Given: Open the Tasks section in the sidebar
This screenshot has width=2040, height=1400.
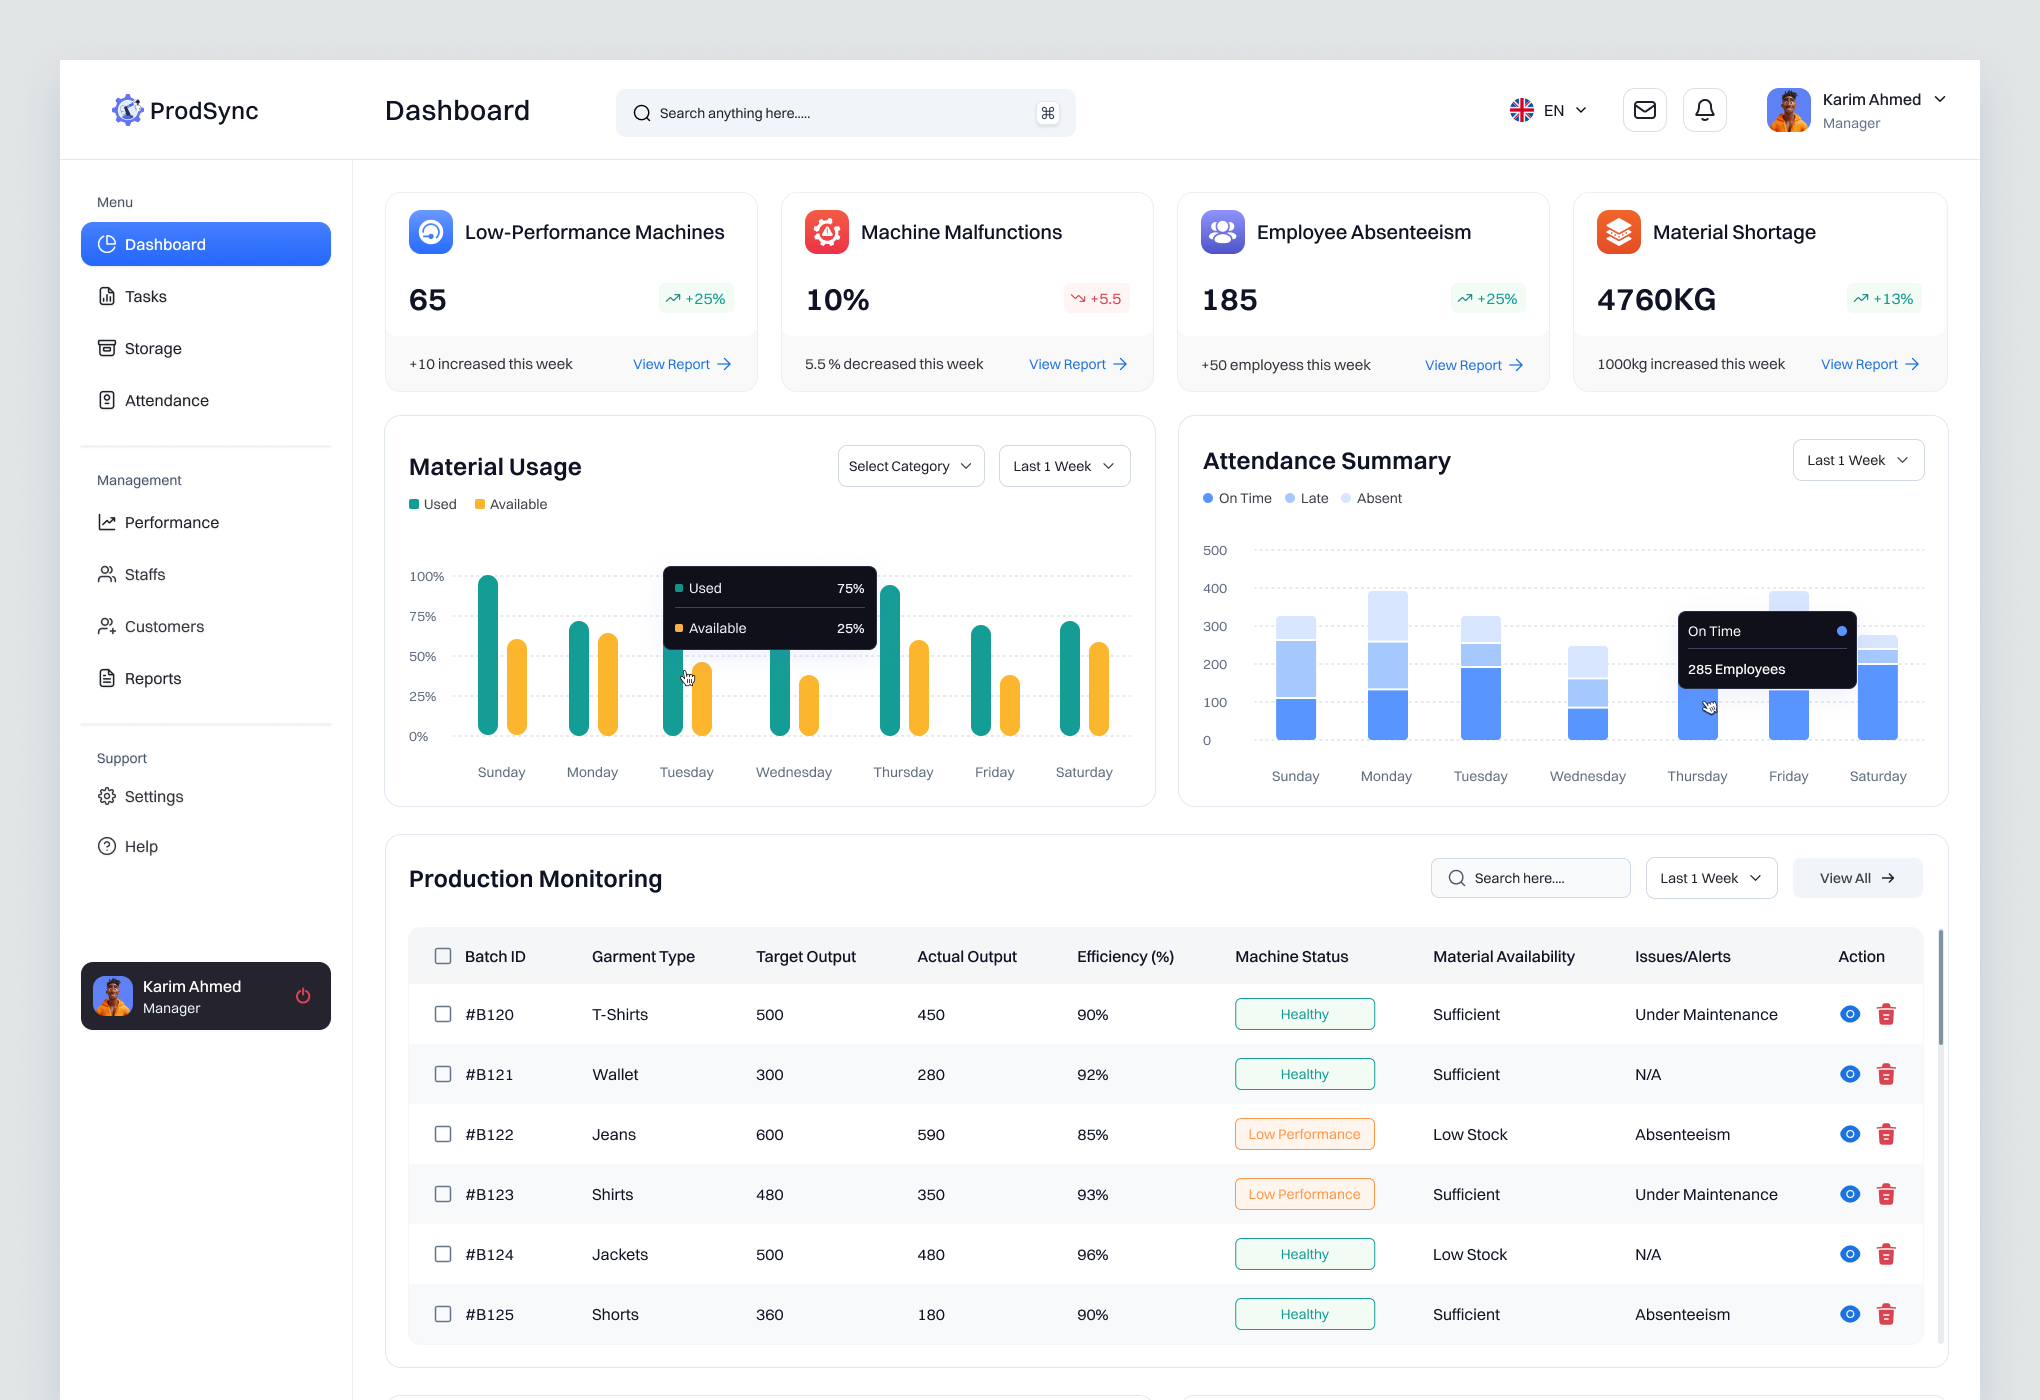Looking at the screenshot, I should pyautogui.click(x=146, y=296).
